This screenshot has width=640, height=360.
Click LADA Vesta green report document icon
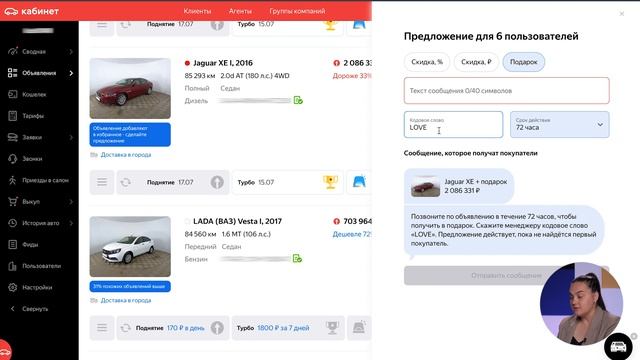point(297,258)
